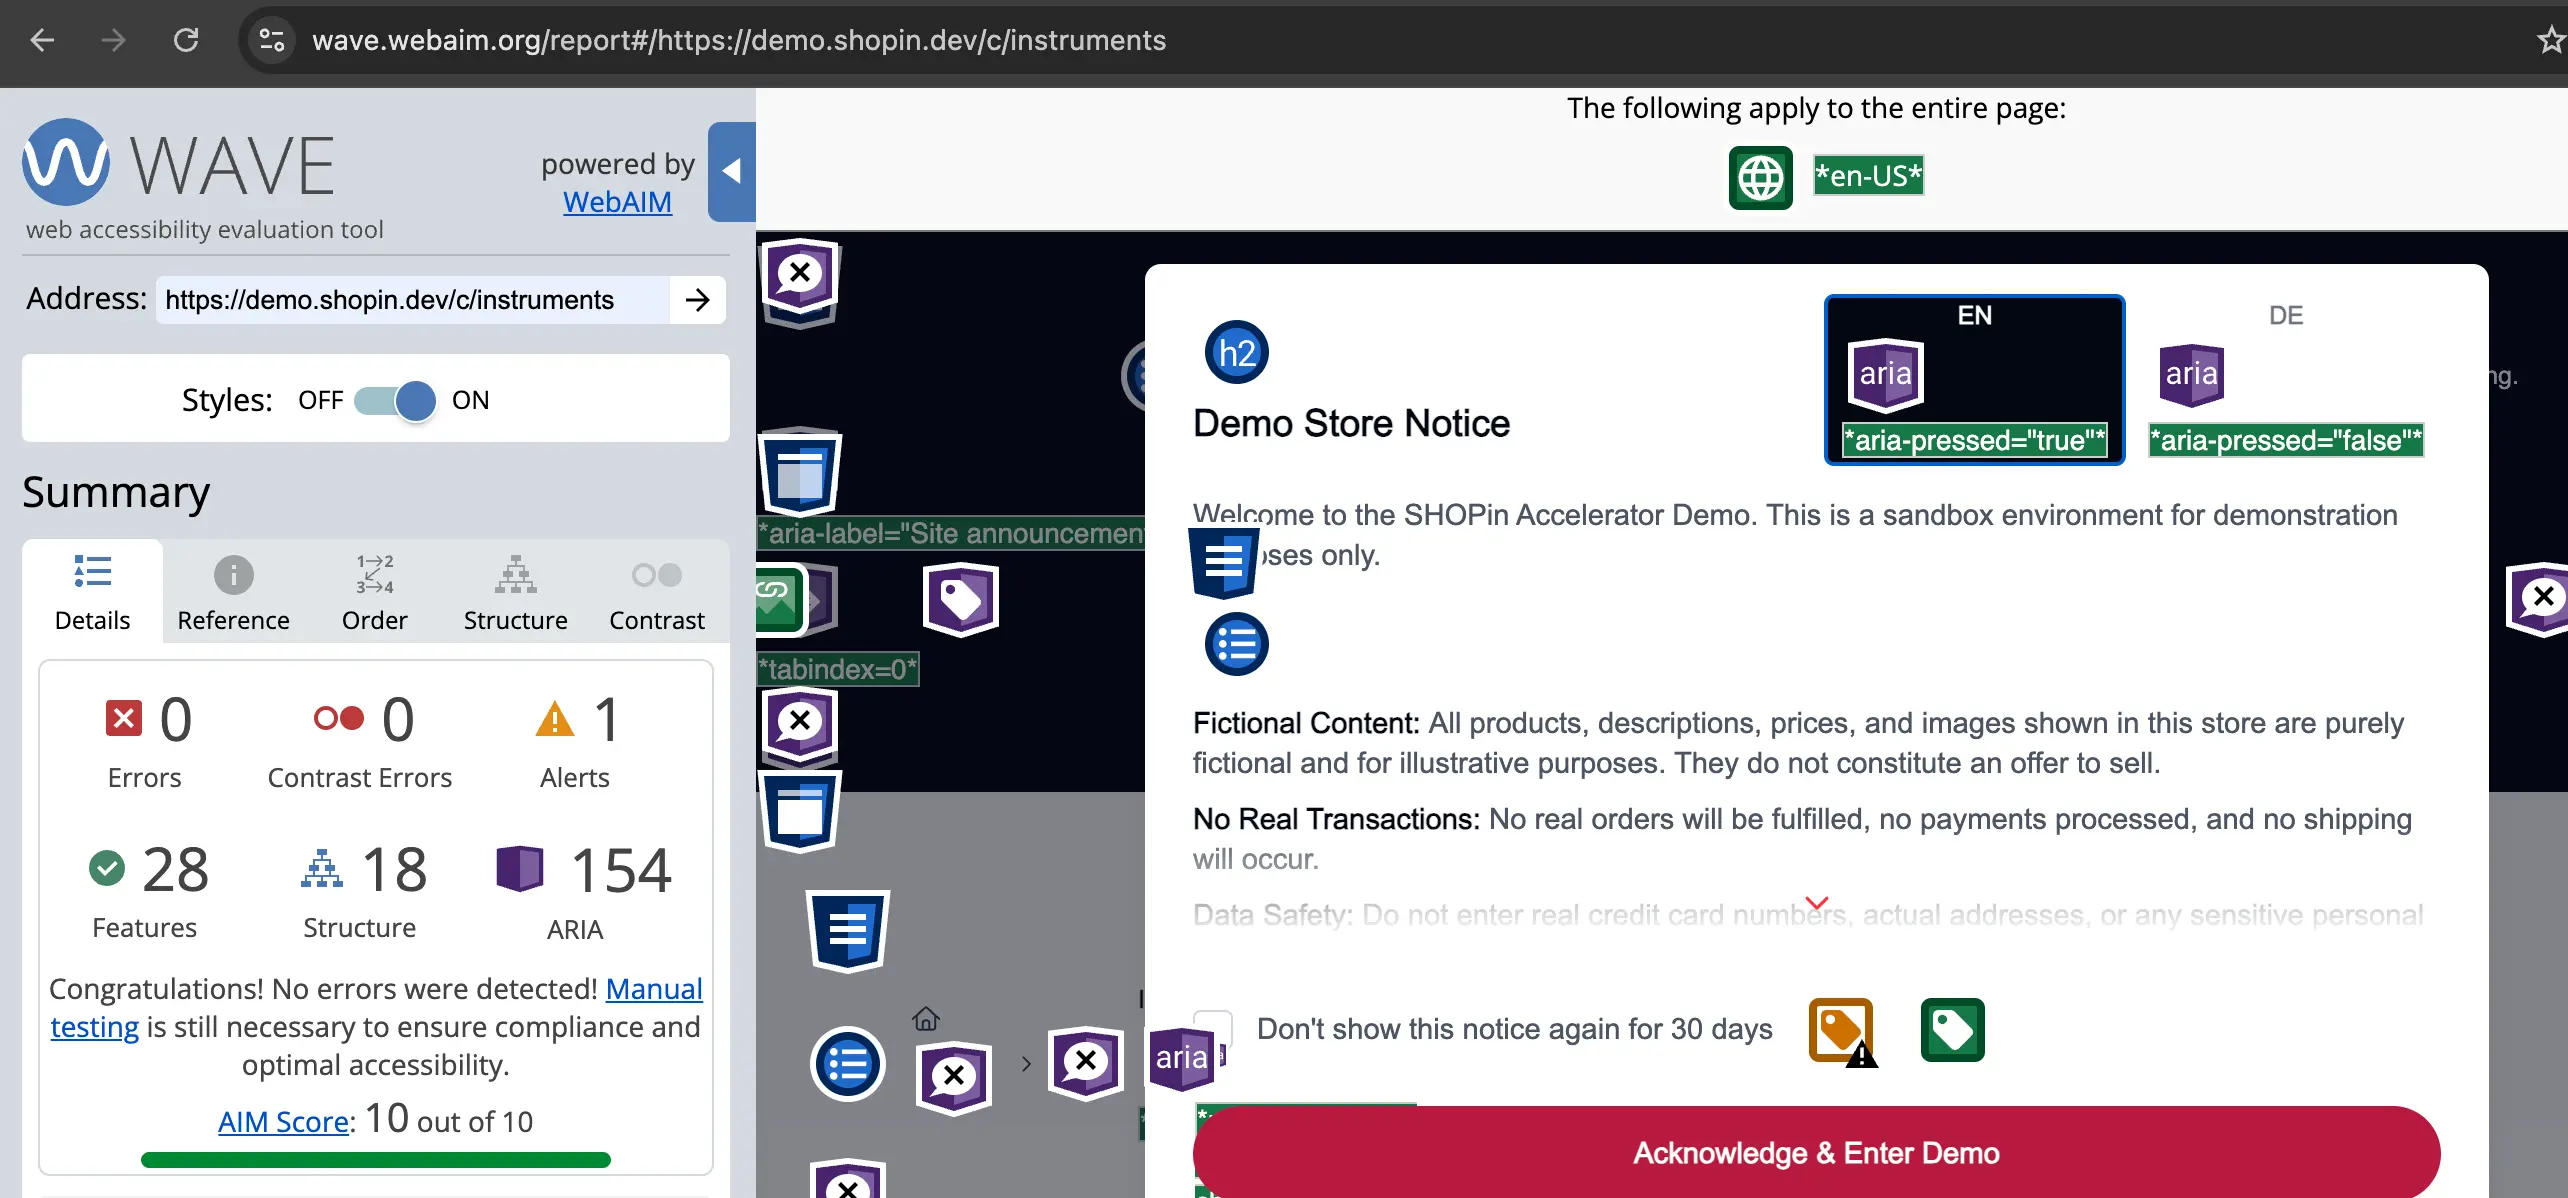
Task: Click the red Errors X icon in the summary
Action: coord(124,718)
